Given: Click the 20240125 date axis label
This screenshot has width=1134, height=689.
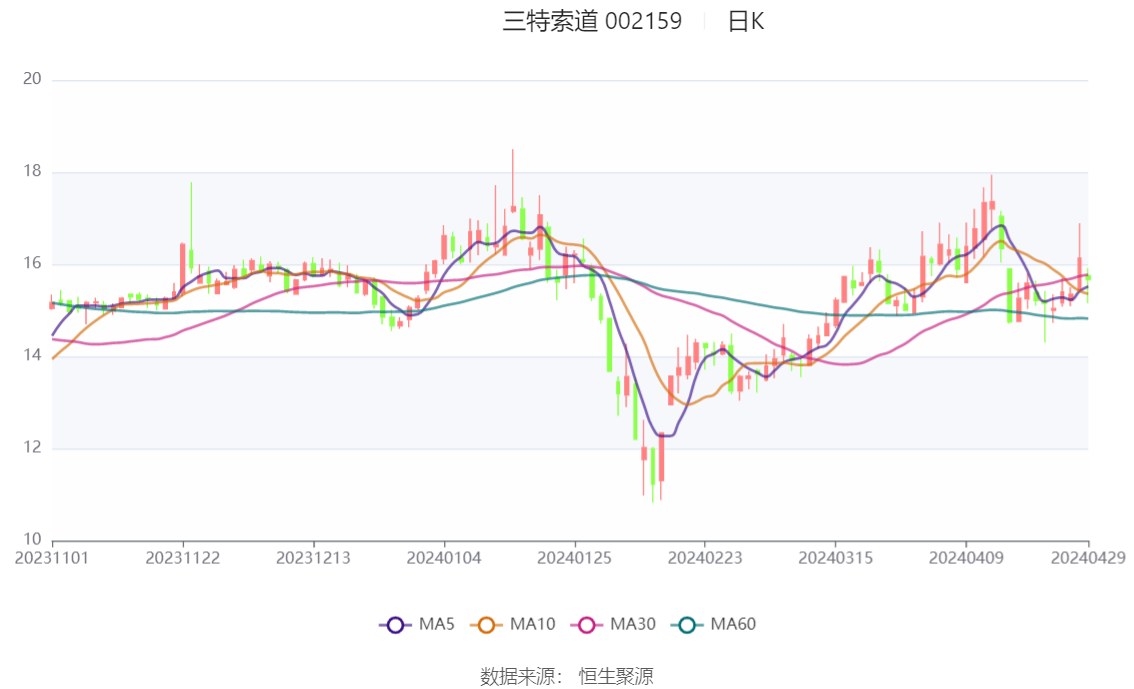Looking at the screenshot, I should 574,558.
